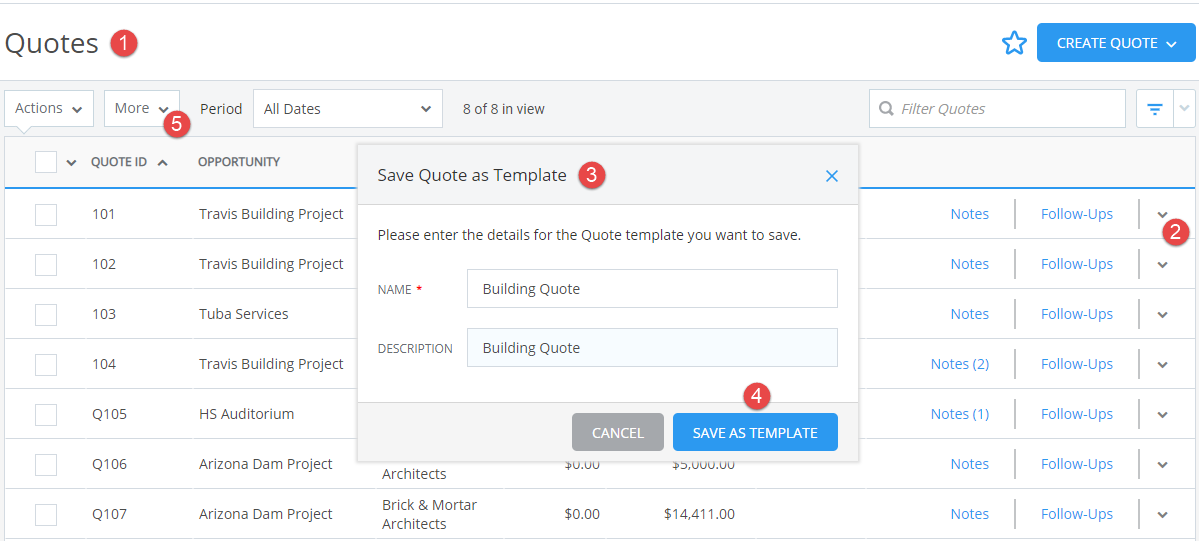Click the search magnifier in Filter Quotes
Screen dimensions: 1199x541
coord(886,109)
